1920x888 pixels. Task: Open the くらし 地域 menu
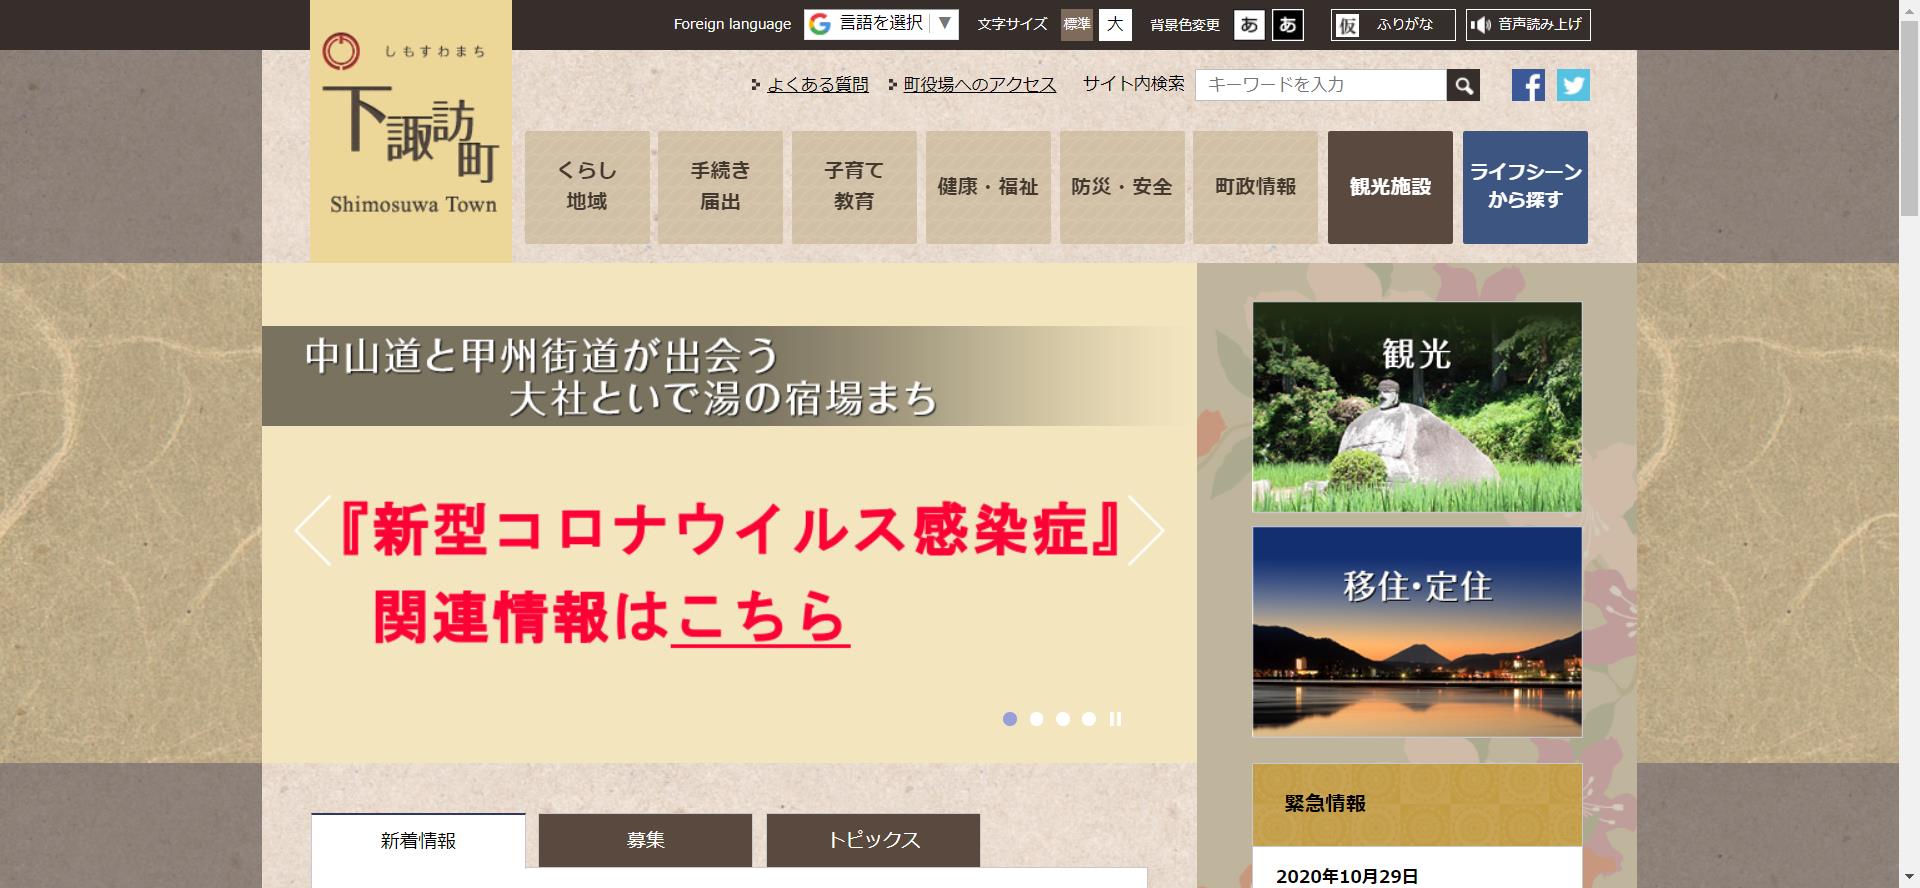[587, 187]
